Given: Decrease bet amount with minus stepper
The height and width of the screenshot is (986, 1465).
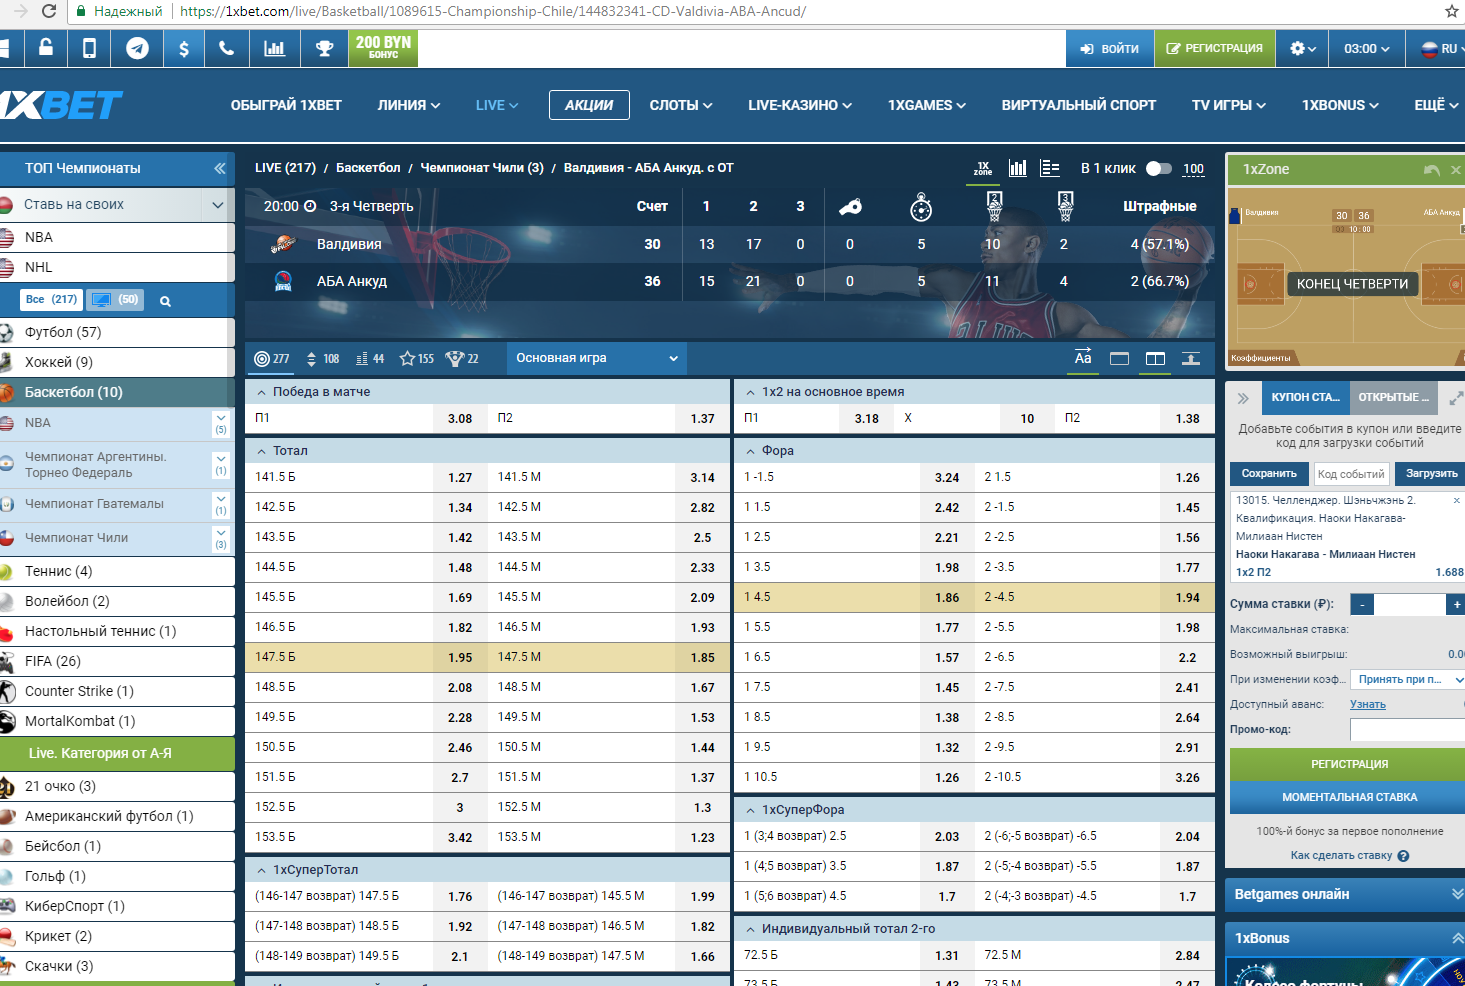Looking at the screenshot, I should click(1362, 604).
